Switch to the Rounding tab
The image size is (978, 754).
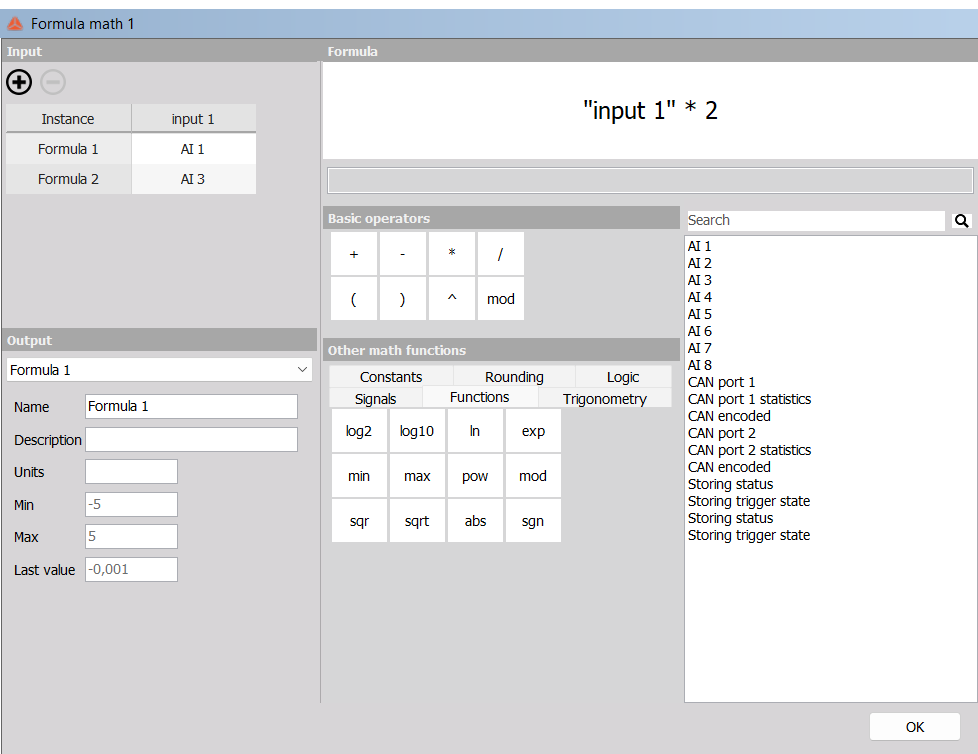[515, 377]
